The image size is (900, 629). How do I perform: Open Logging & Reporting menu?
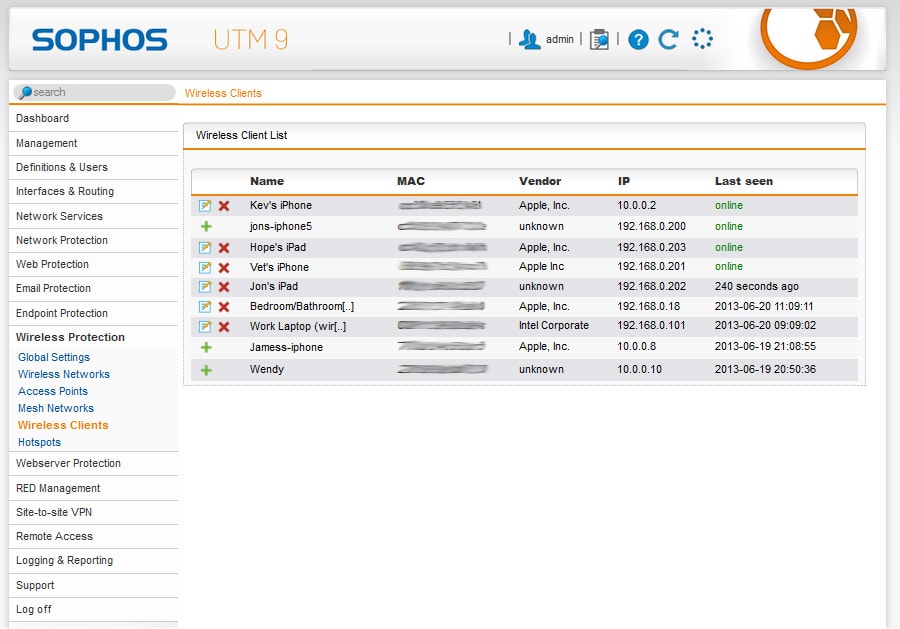tap(93, 561)
